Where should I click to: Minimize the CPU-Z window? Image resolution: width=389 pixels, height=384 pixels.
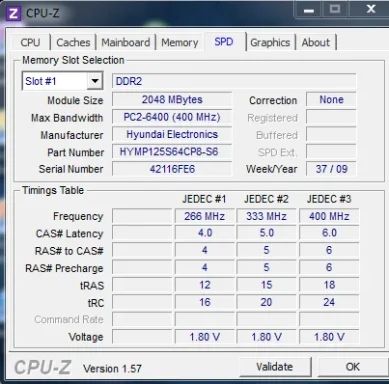309,10
